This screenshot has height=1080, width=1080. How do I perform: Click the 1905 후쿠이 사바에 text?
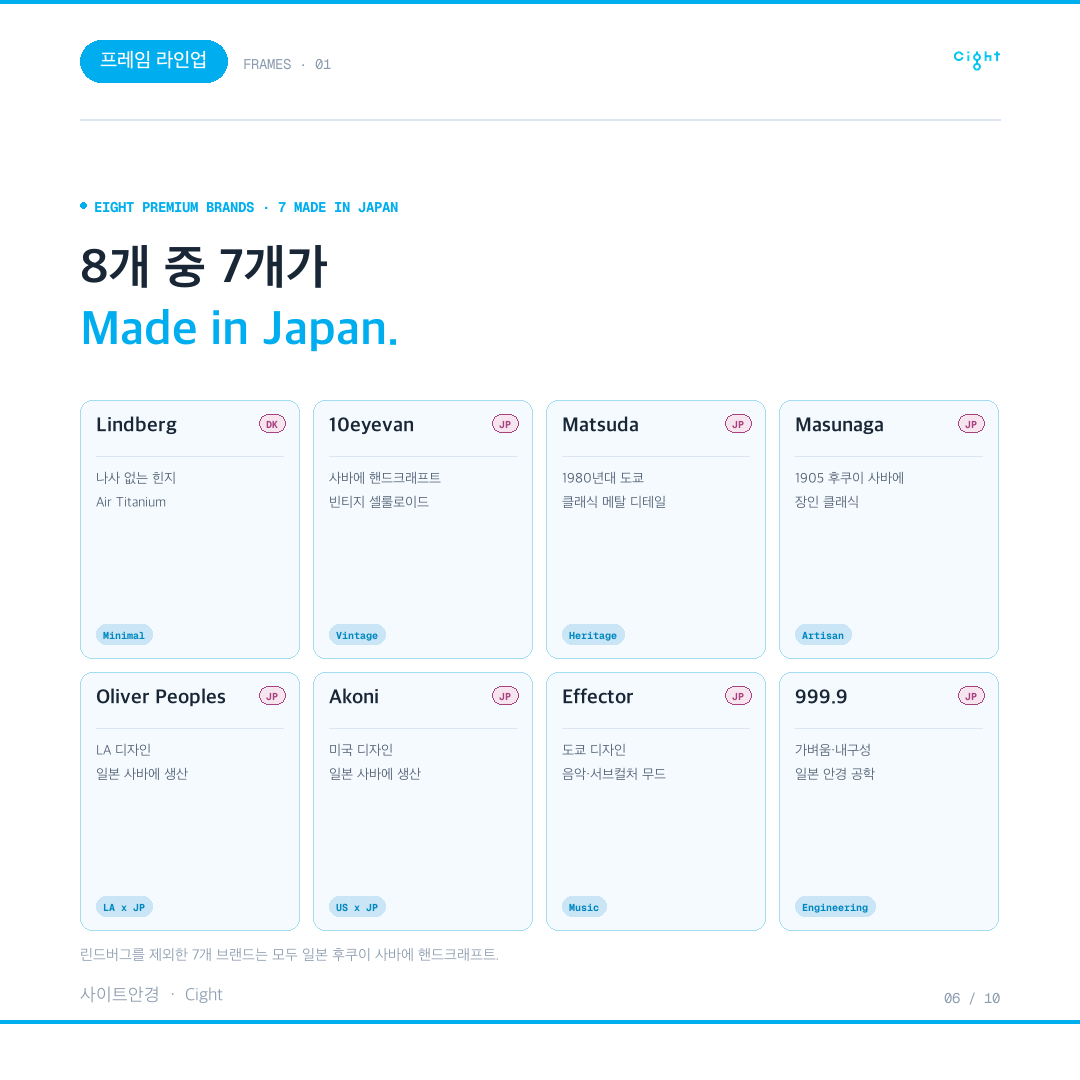[849, 478]
